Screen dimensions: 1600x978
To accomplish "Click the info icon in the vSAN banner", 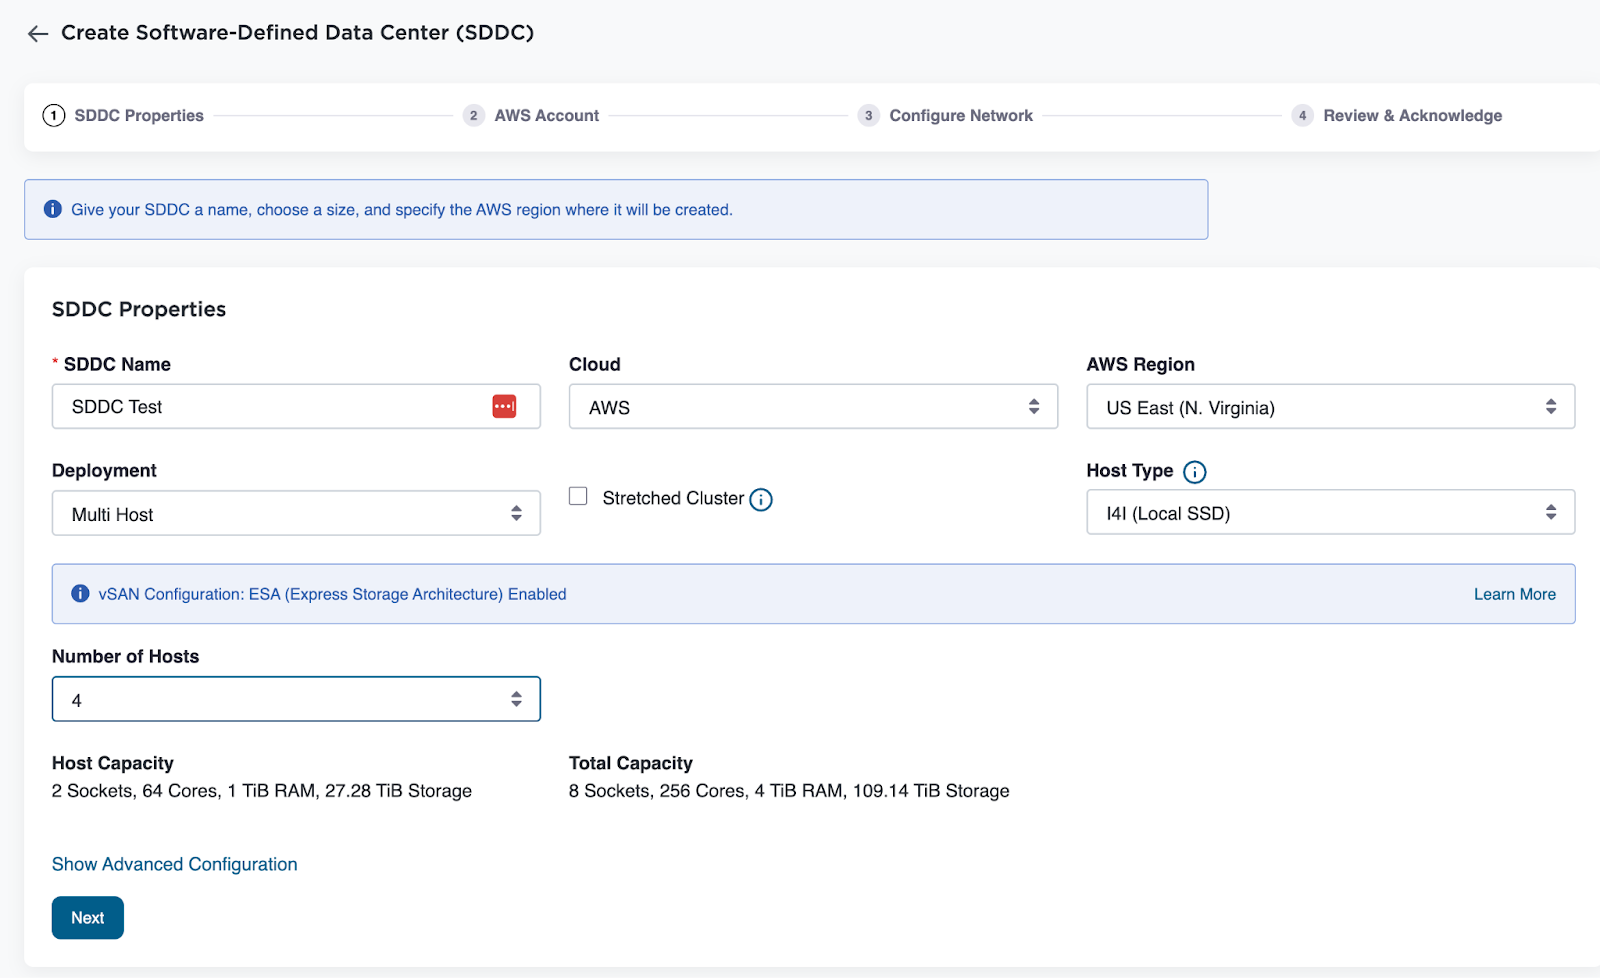I will [x=79, y=593].
